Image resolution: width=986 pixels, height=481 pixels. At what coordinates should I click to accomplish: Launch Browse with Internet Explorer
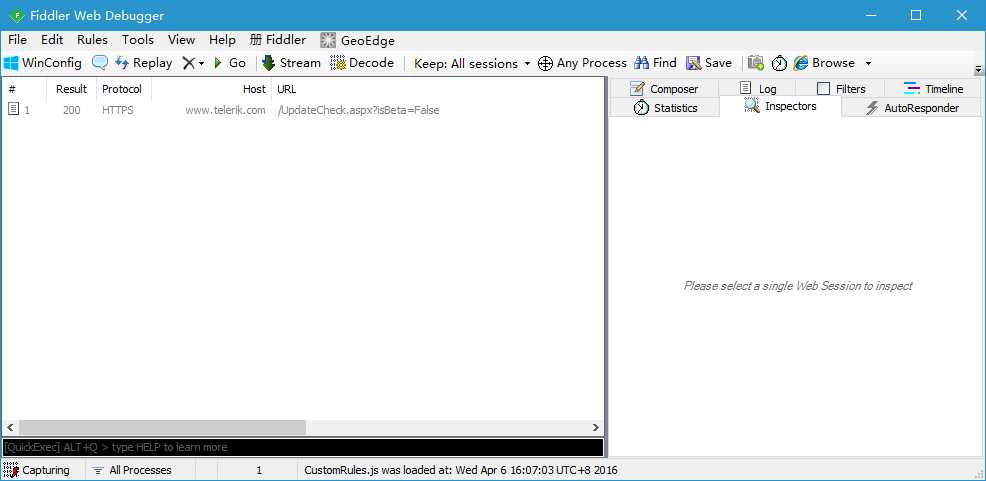point(824,63)
